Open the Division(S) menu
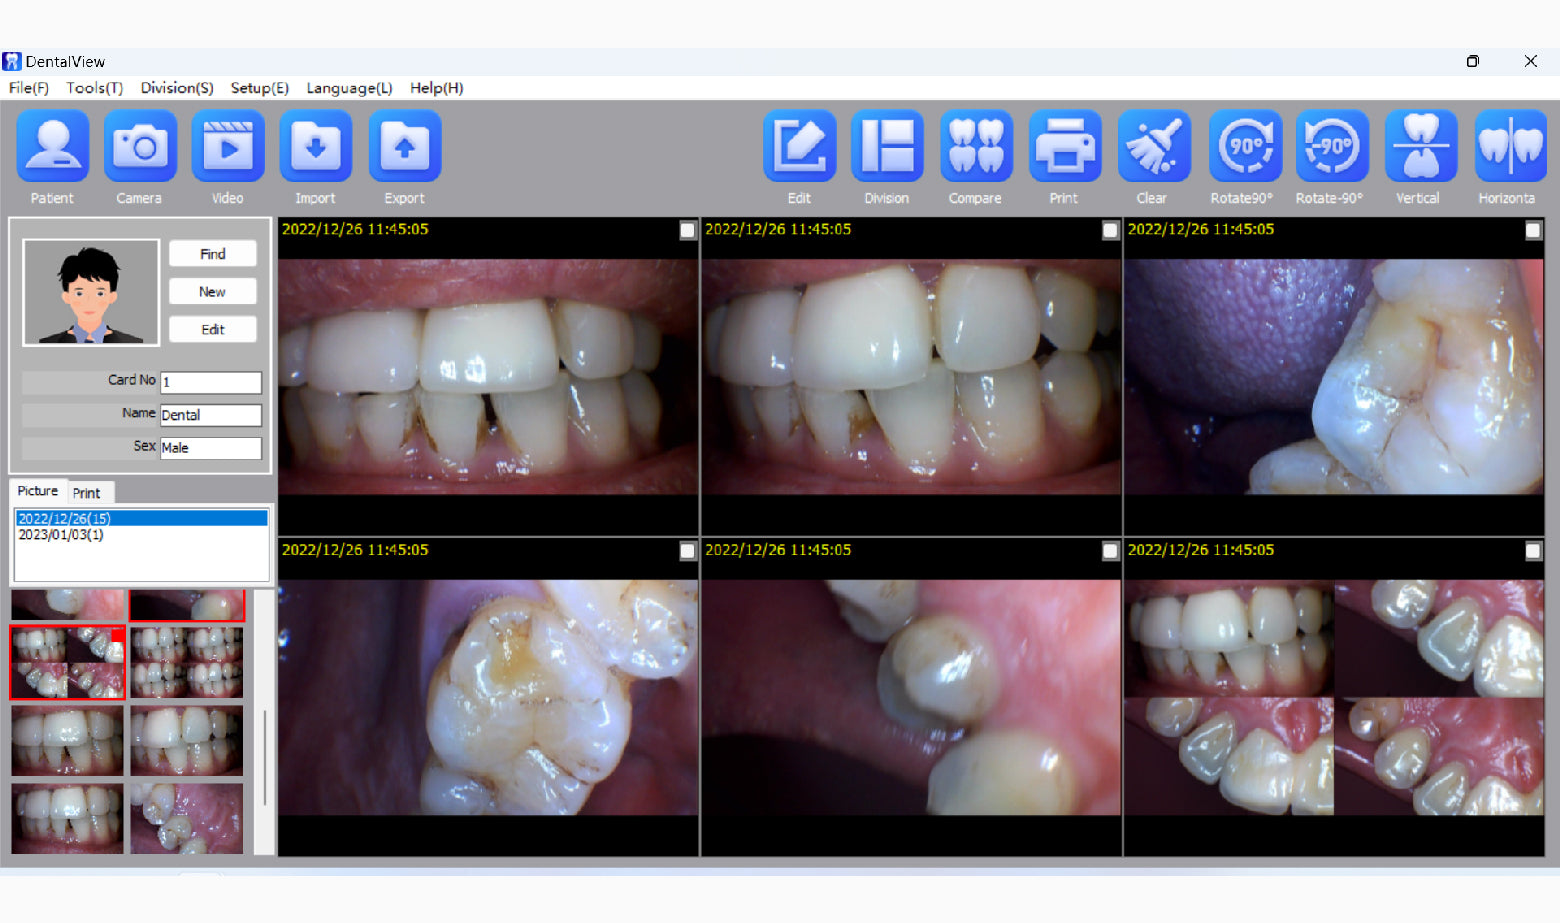This screenshot has height=923, width=1560. click(x=177, y=88)
